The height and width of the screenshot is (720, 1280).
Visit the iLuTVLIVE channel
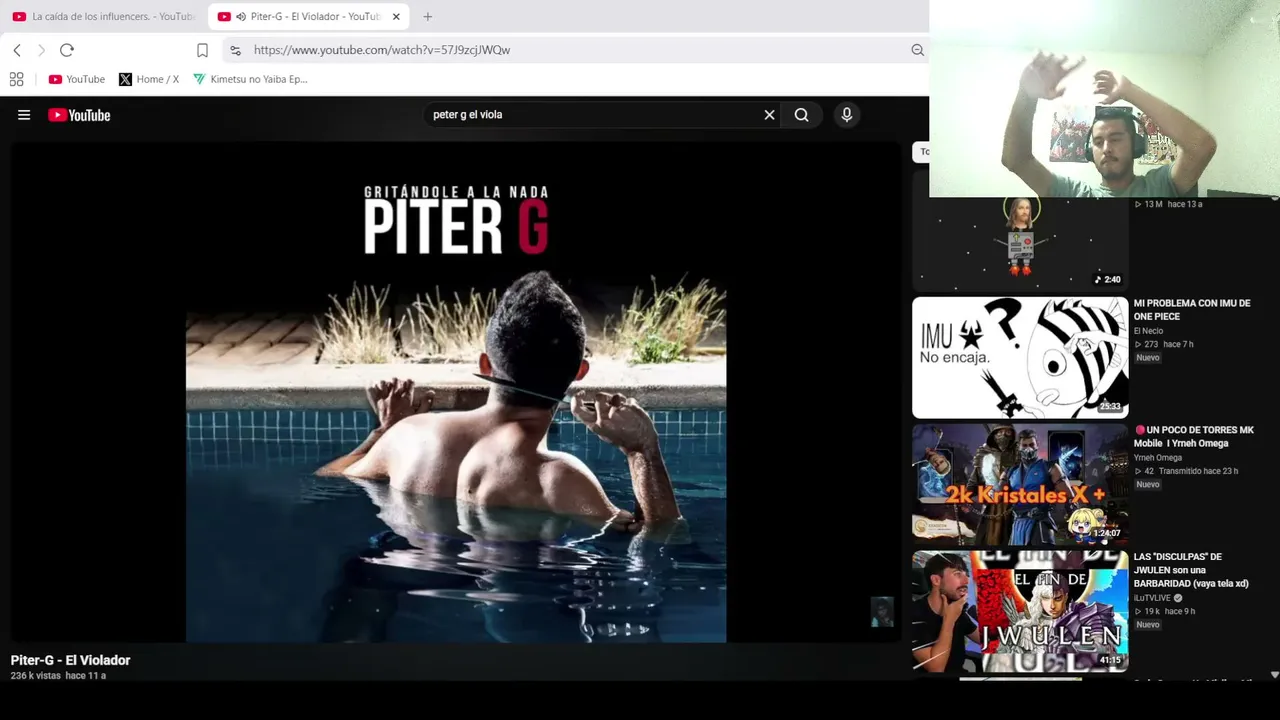click(x=1152, y=598)
